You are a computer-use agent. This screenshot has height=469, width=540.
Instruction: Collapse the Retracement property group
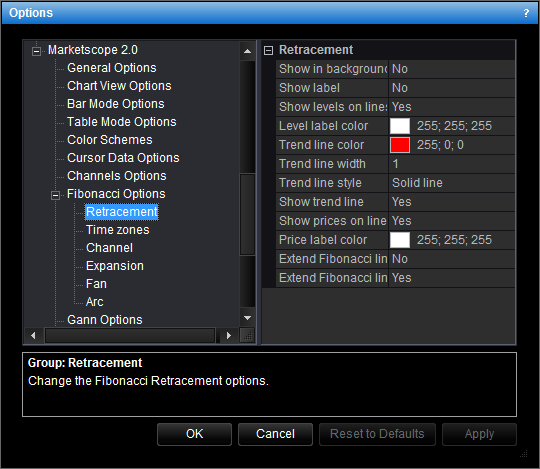tap(268, 51)
